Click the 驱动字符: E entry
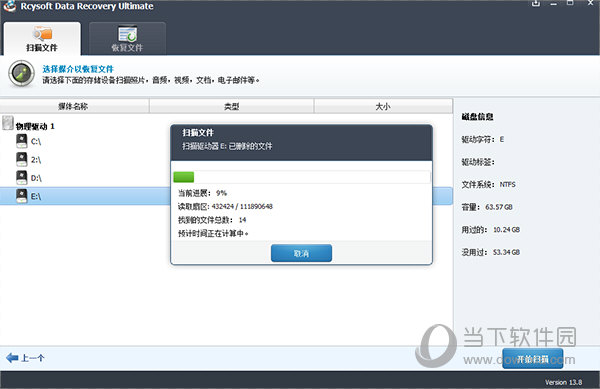The width and height of the screenshot is (600, 389). coord(483,139)
